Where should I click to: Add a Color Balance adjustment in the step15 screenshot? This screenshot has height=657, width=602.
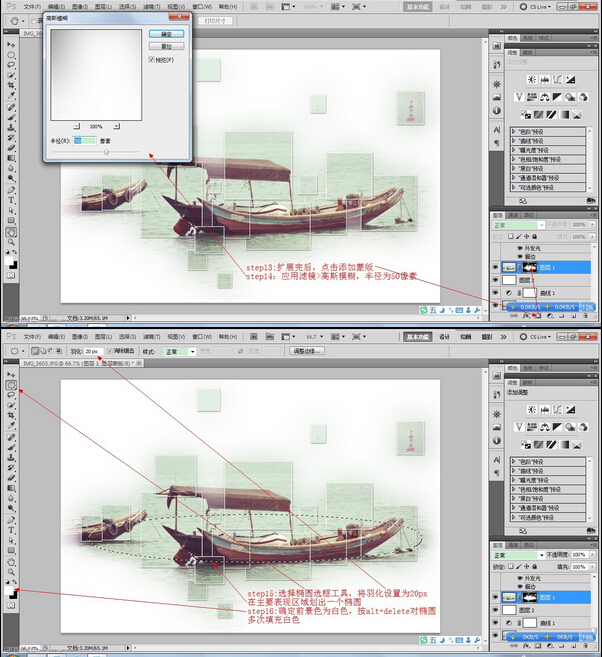point(545,427)
